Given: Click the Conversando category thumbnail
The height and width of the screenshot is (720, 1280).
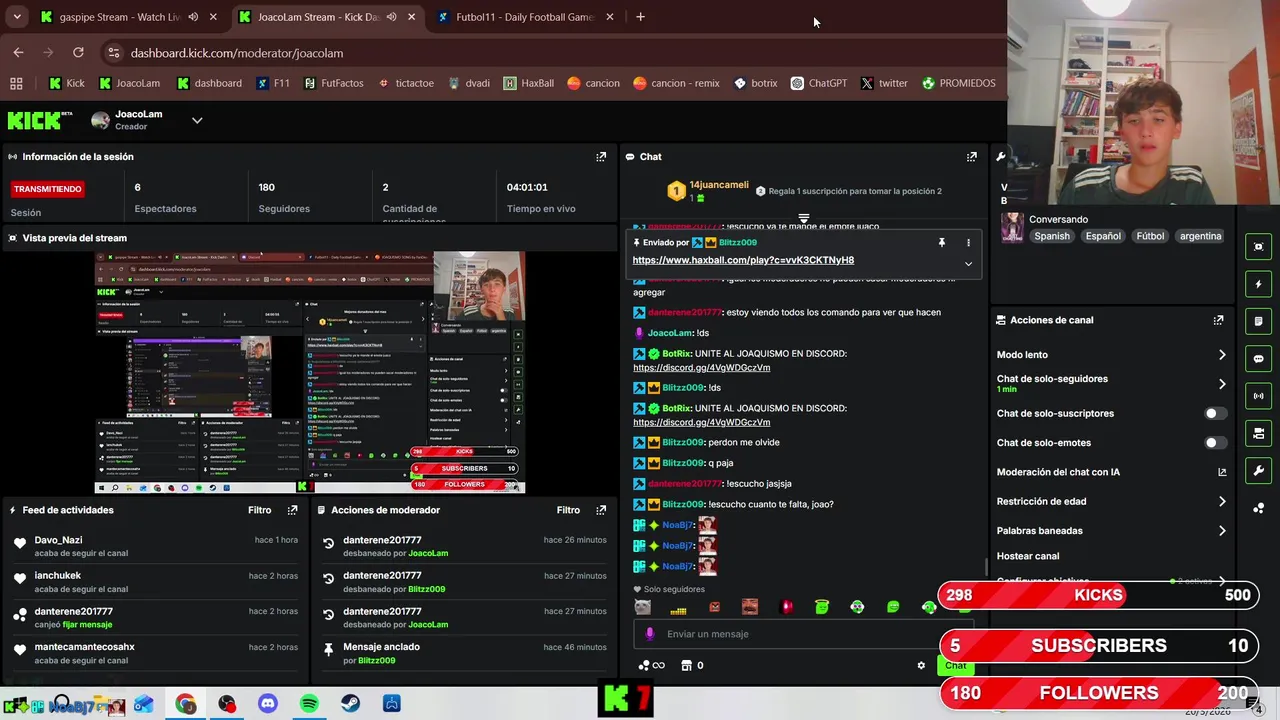Looking at the screenshot, I should click(x=1012, y=228).
